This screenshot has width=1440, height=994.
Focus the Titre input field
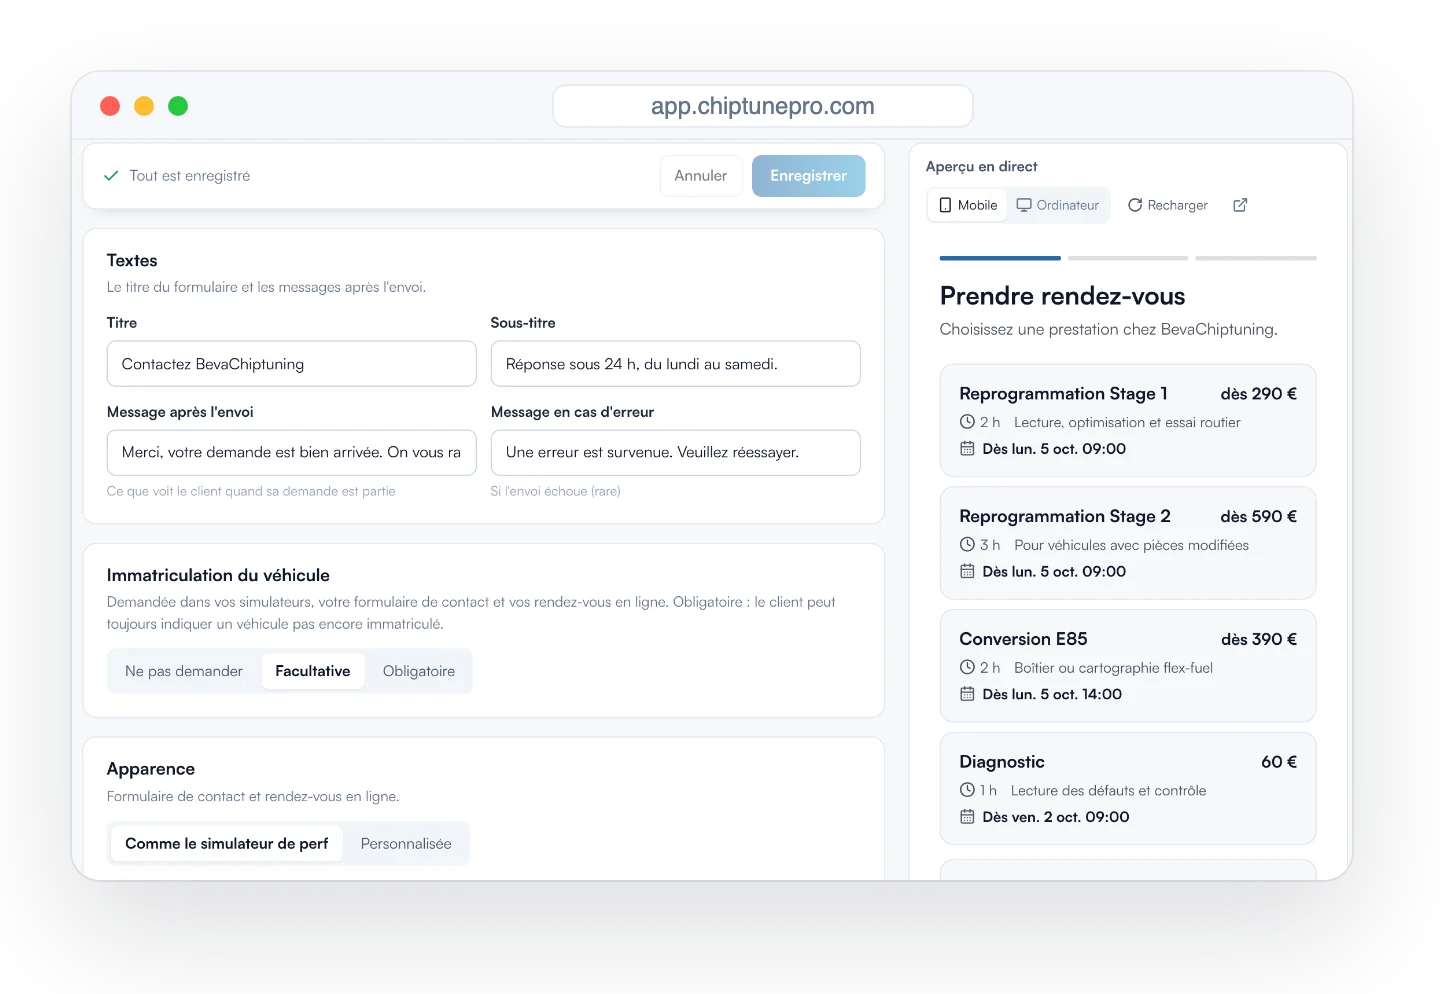[292, 364]
